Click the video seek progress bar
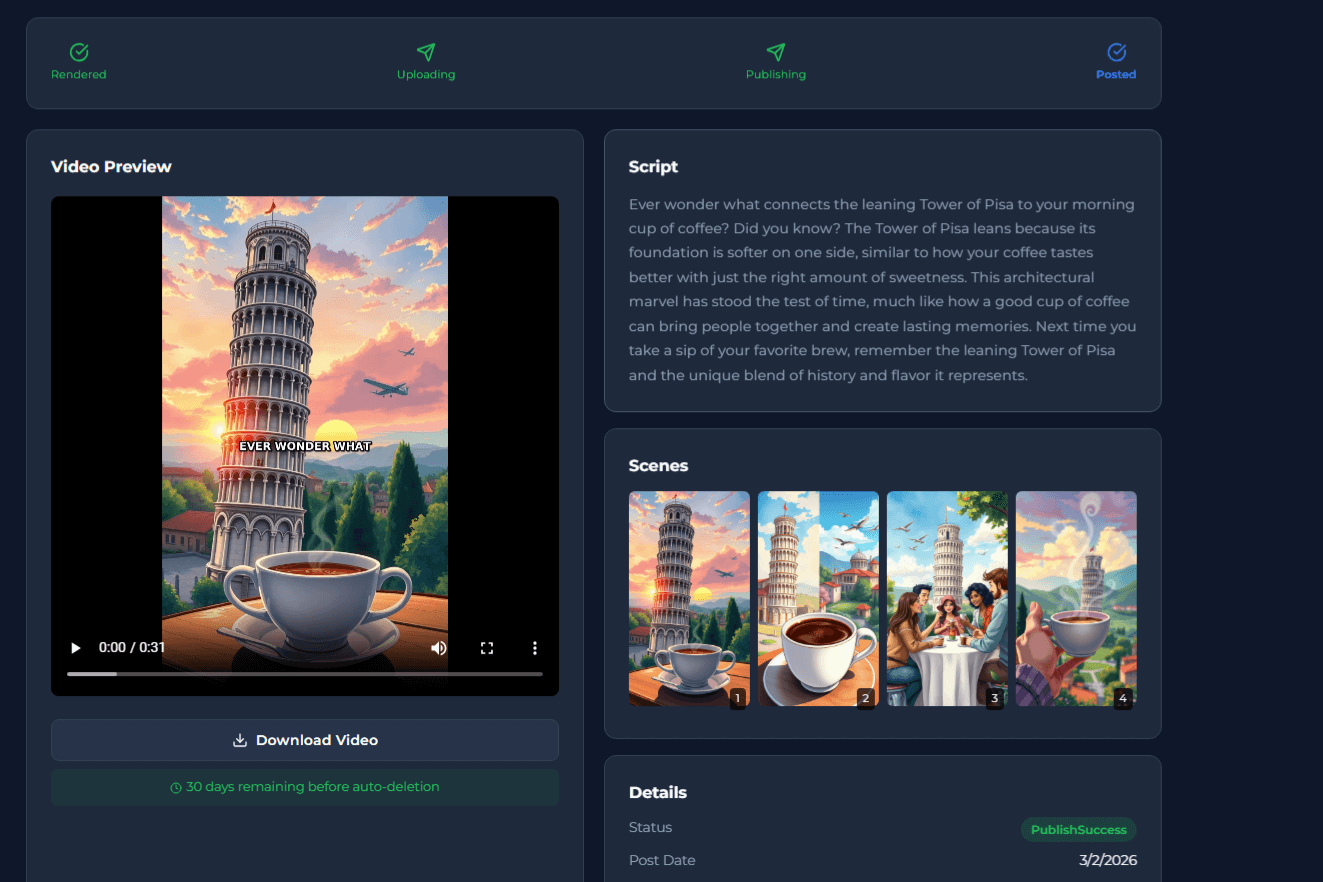The height and width of the screenshot is (882, 1323). (x=305, y=673)
